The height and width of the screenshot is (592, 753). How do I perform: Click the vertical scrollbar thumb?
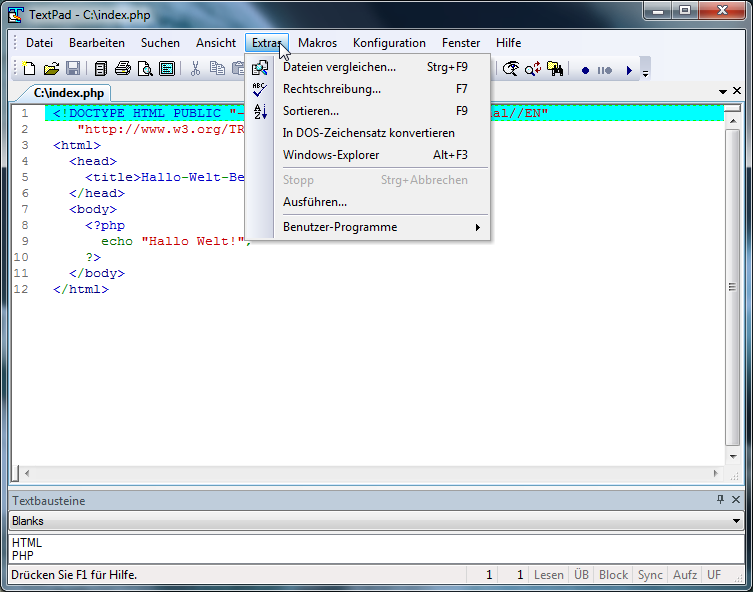733,287
